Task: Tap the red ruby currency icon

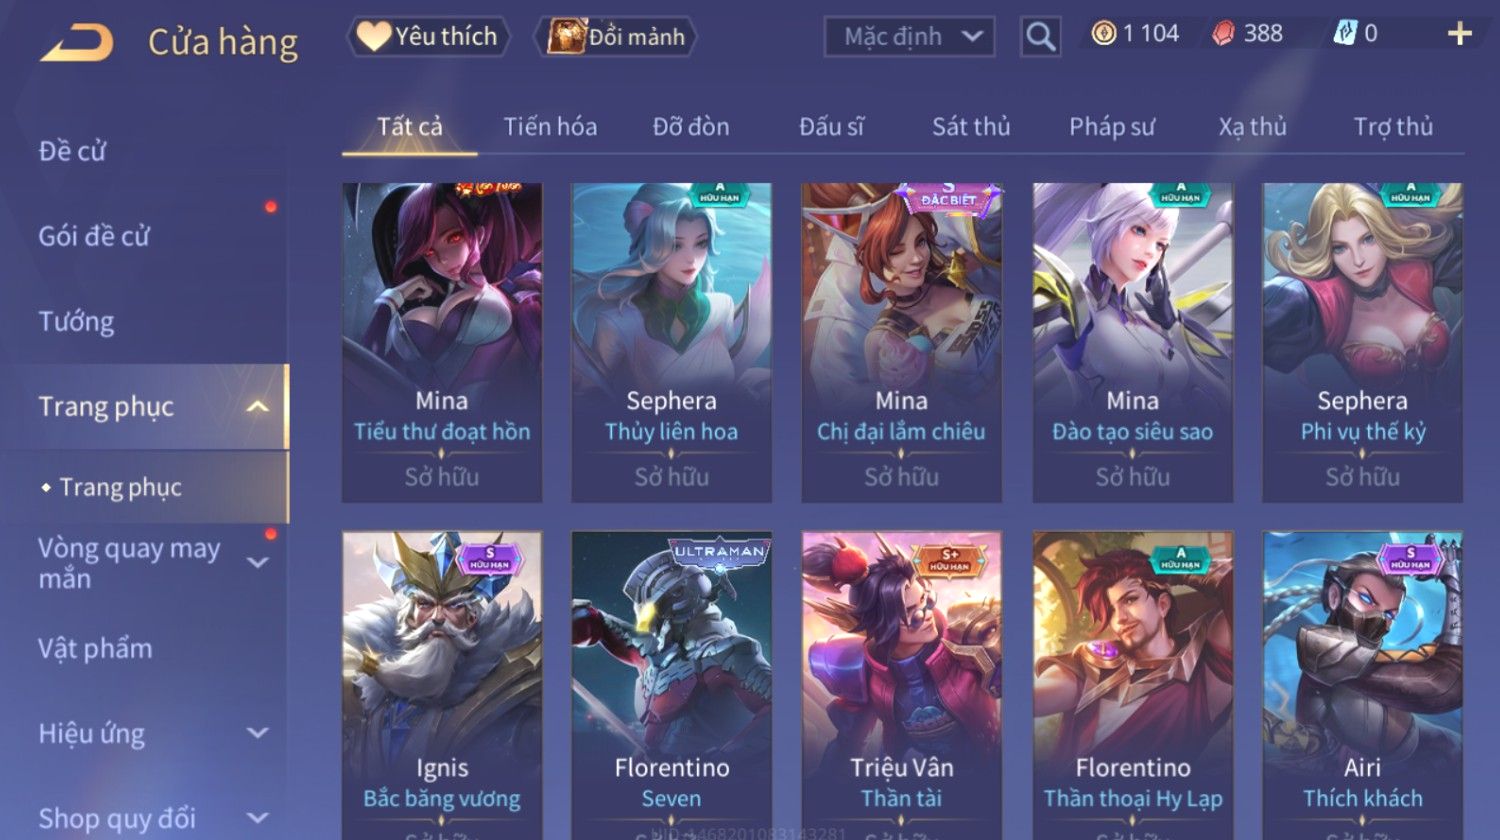Action: 1223,34
